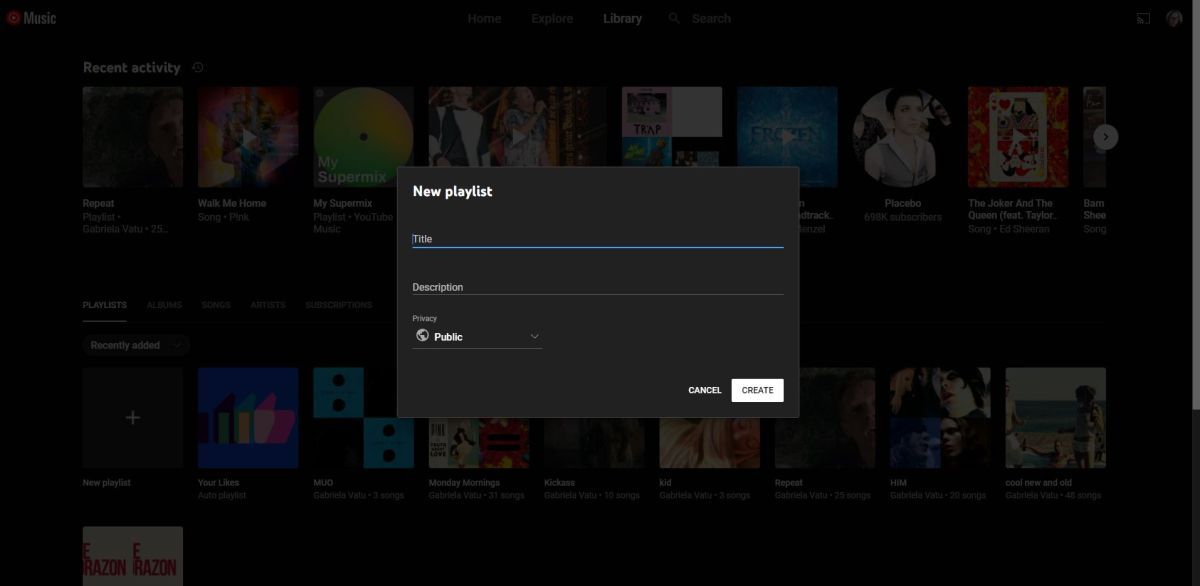The width and height of the screenshot is (1200, 586).
Task: Click inside the Title input field
Action: pyautogui.click(x=597, y=238)
